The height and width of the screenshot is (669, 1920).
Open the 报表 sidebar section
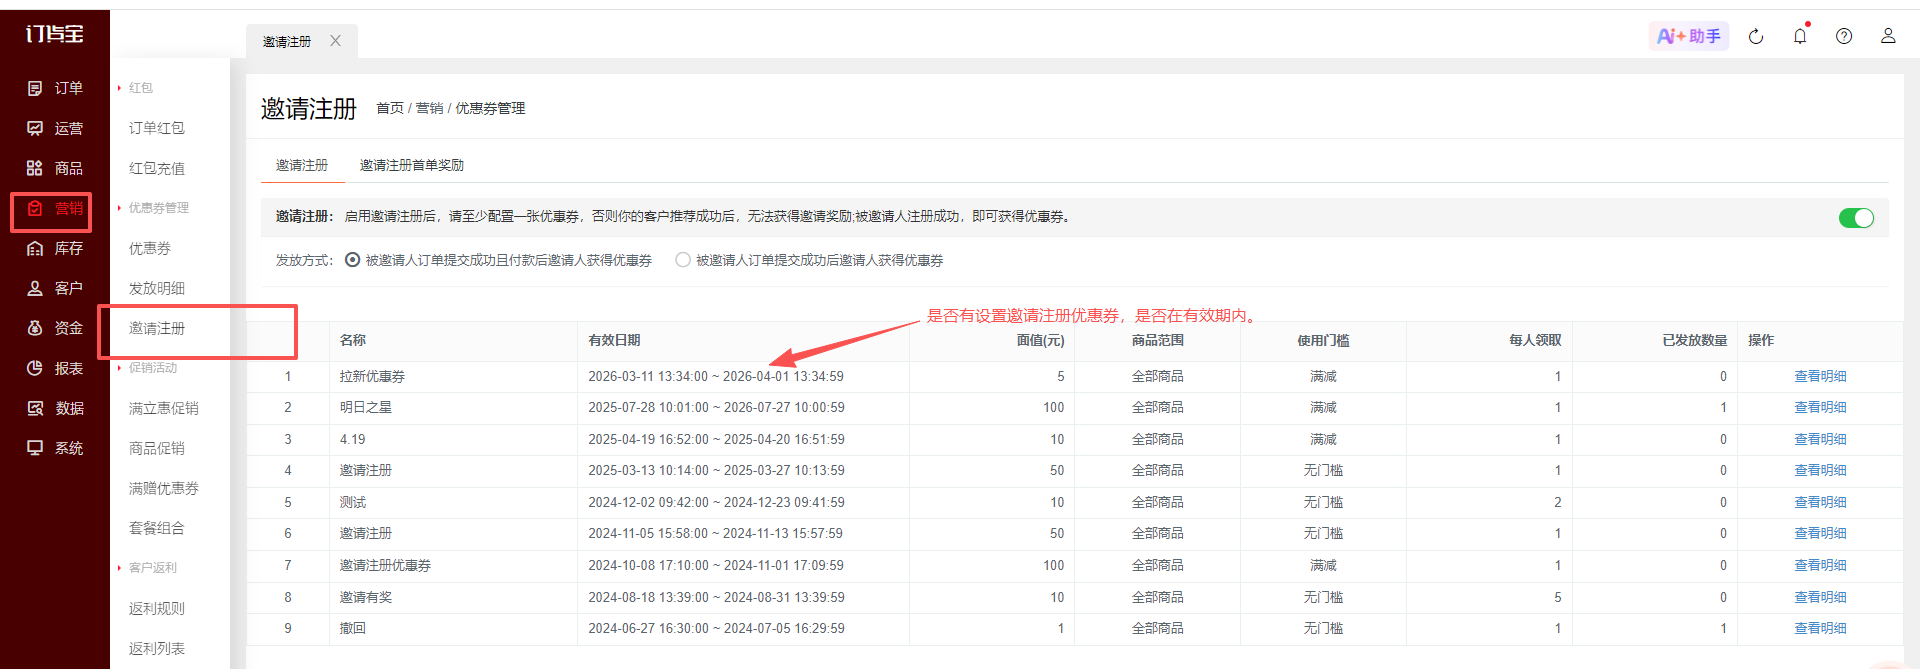(55, 368)
